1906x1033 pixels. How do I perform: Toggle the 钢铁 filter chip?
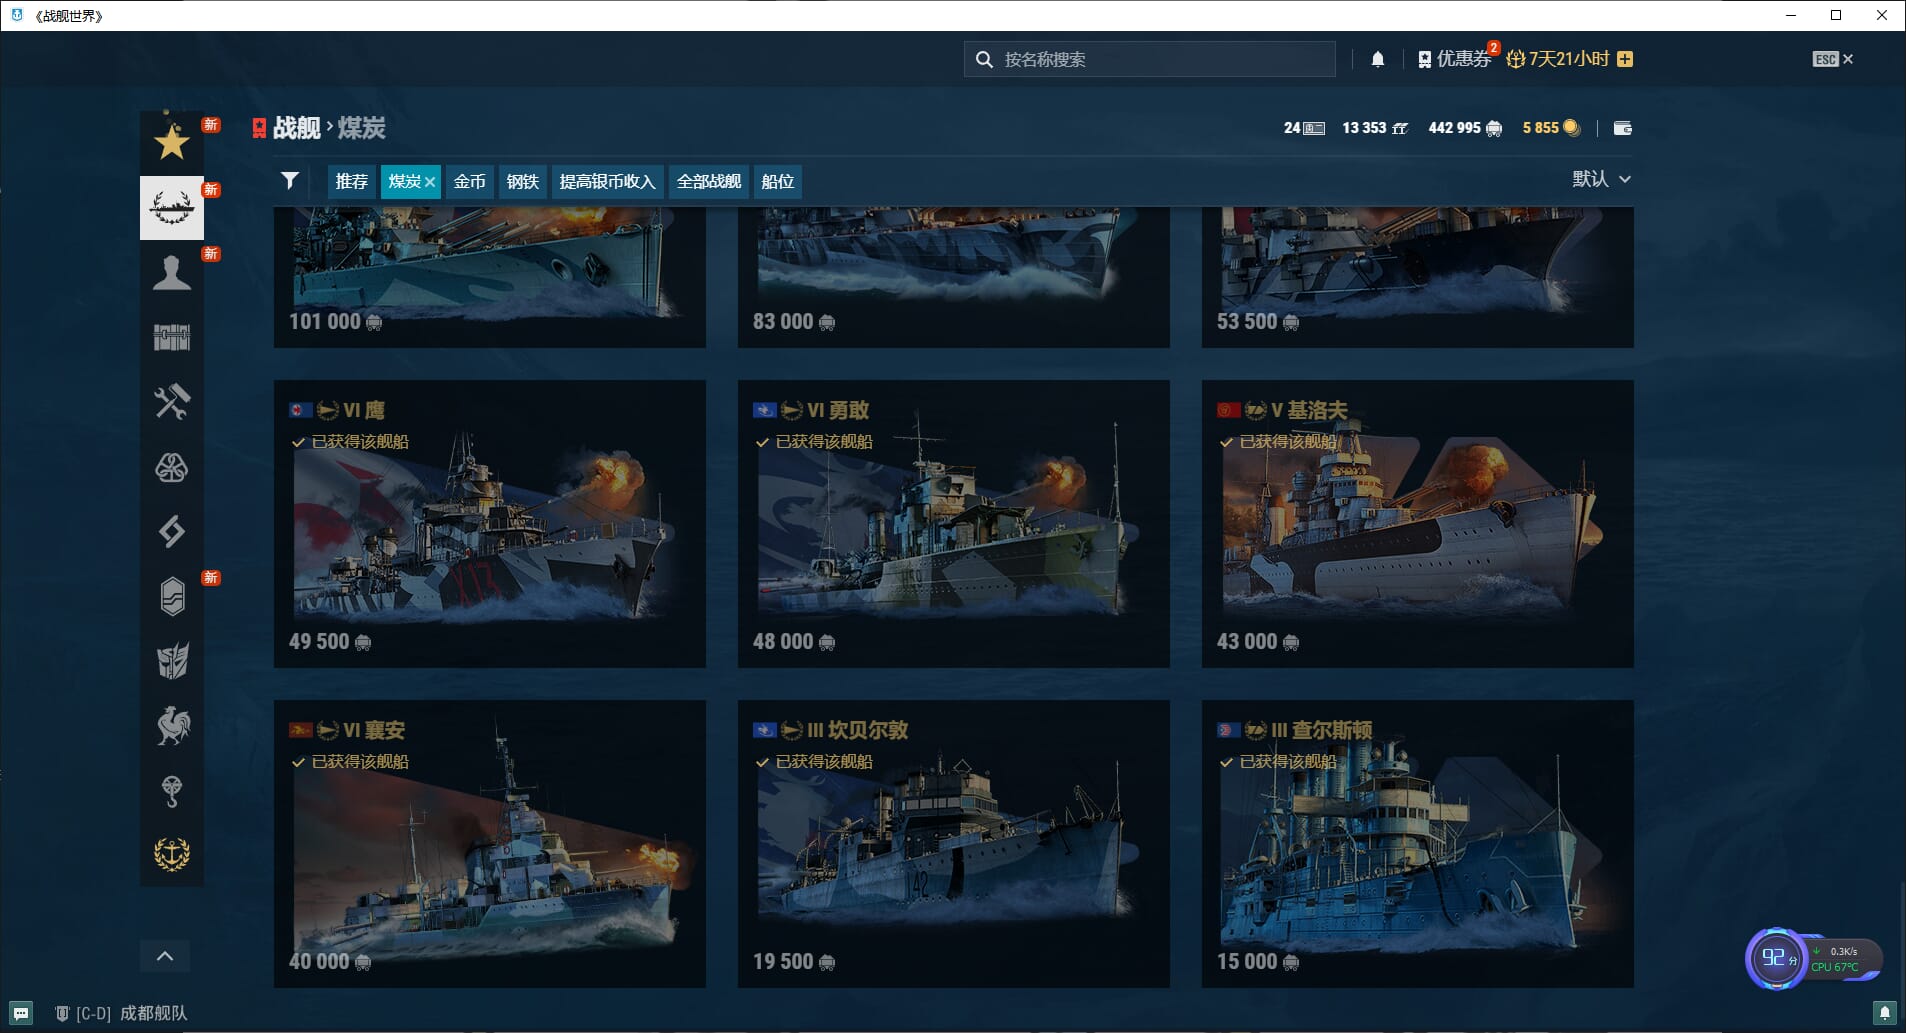pos(522,182)
